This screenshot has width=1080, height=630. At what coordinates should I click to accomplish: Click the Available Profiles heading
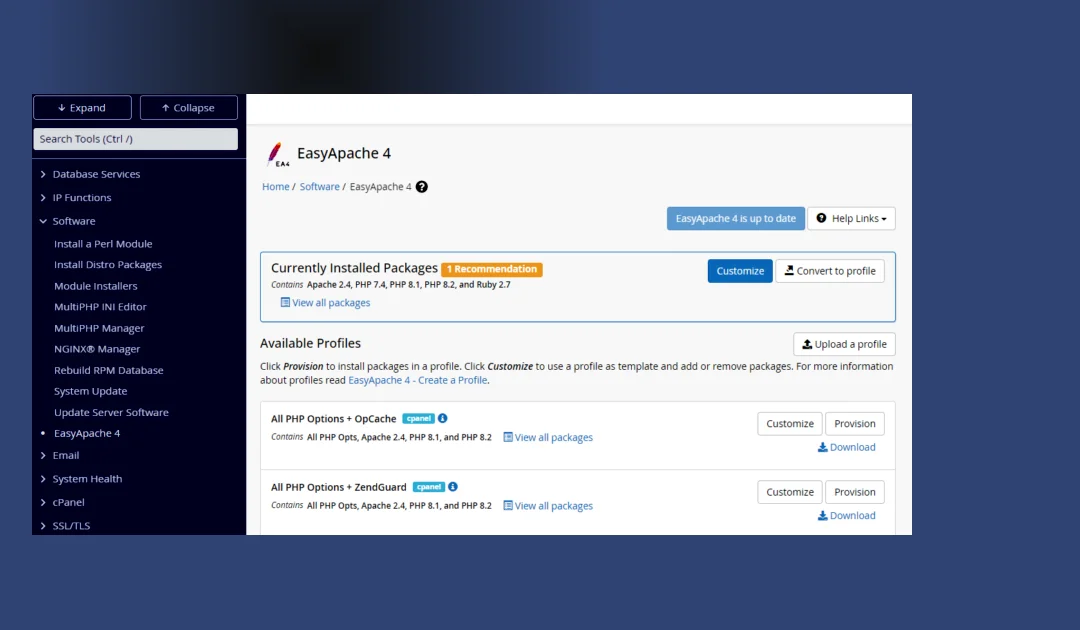(x=310, y=343)
